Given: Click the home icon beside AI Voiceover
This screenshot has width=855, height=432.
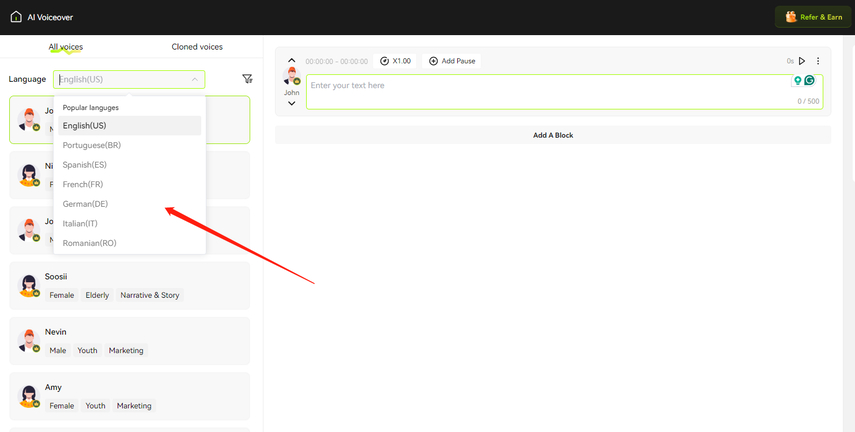Looking at the screenshot, I should click(16, 17).
